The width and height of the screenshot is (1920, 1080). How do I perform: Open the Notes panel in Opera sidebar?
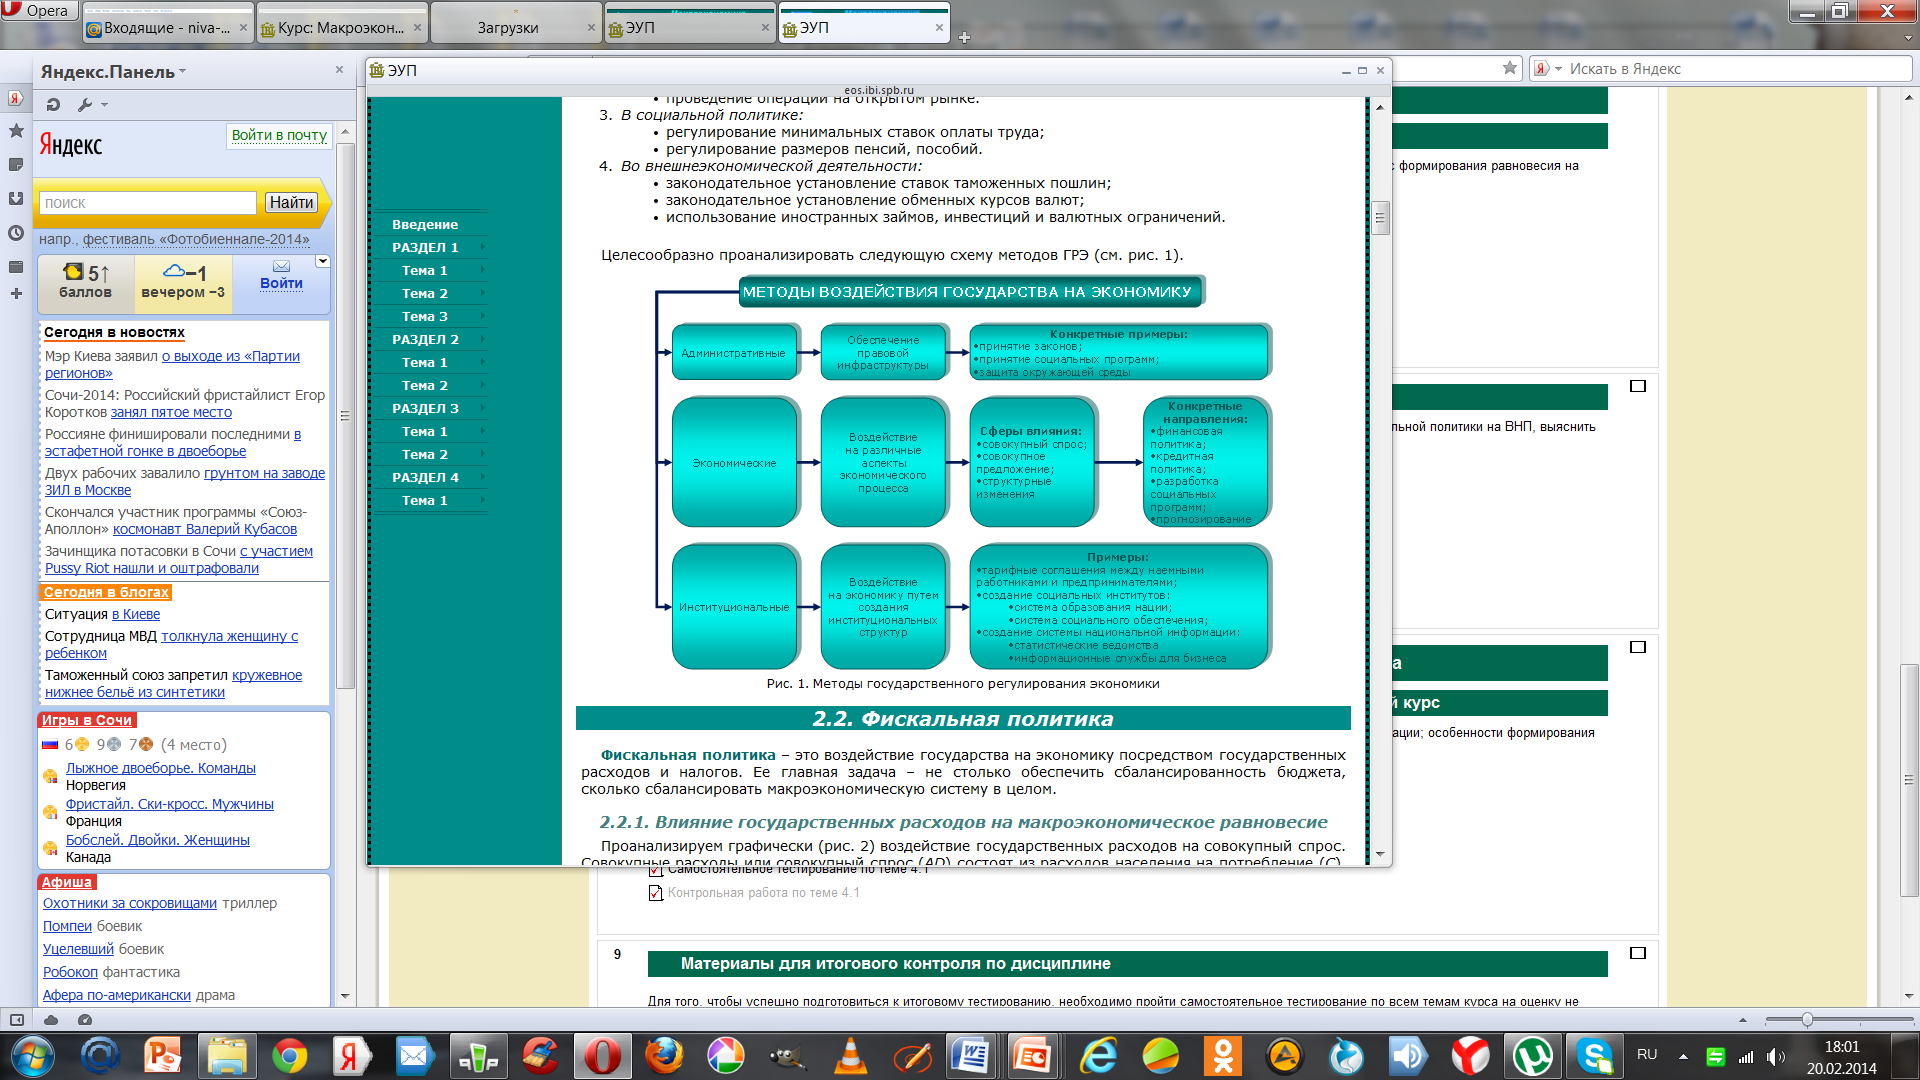16,164
